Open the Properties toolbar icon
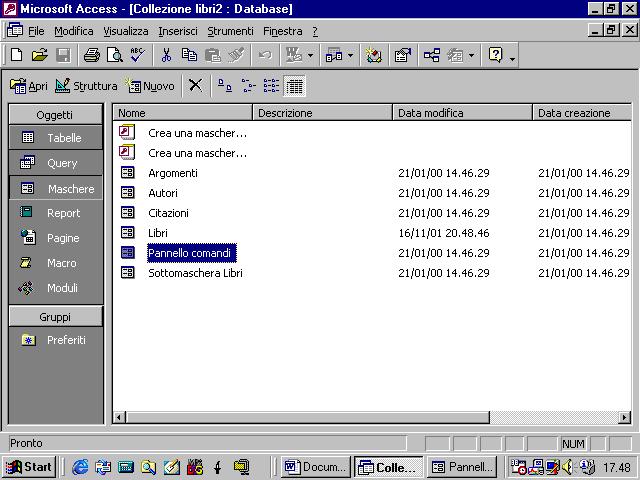The image size is (640, 480). (x=402, y=55)
